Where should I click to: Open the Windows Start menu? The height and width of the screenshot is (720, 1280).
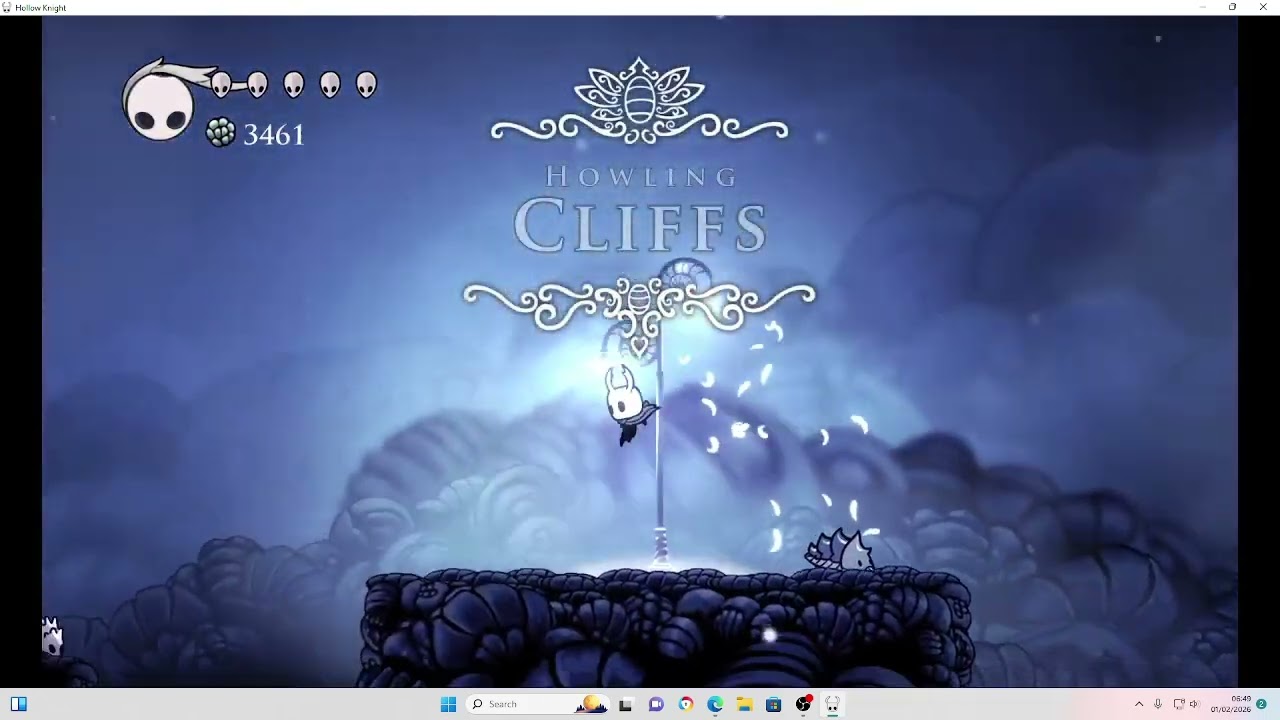(448, 704)
